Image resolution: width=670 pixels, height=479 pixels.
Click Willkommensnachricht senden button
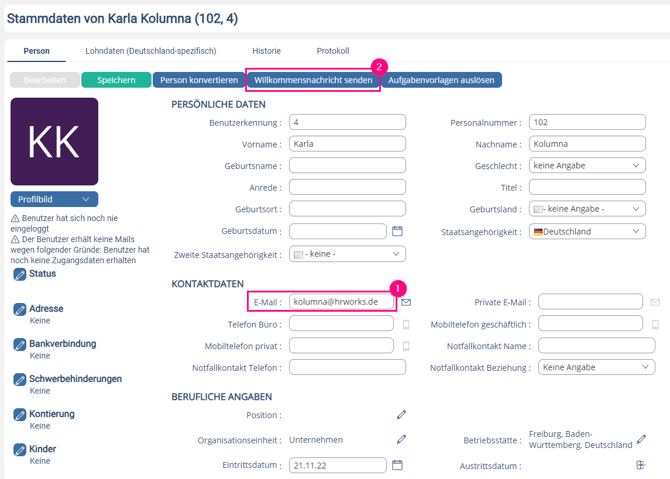point(313,80)
